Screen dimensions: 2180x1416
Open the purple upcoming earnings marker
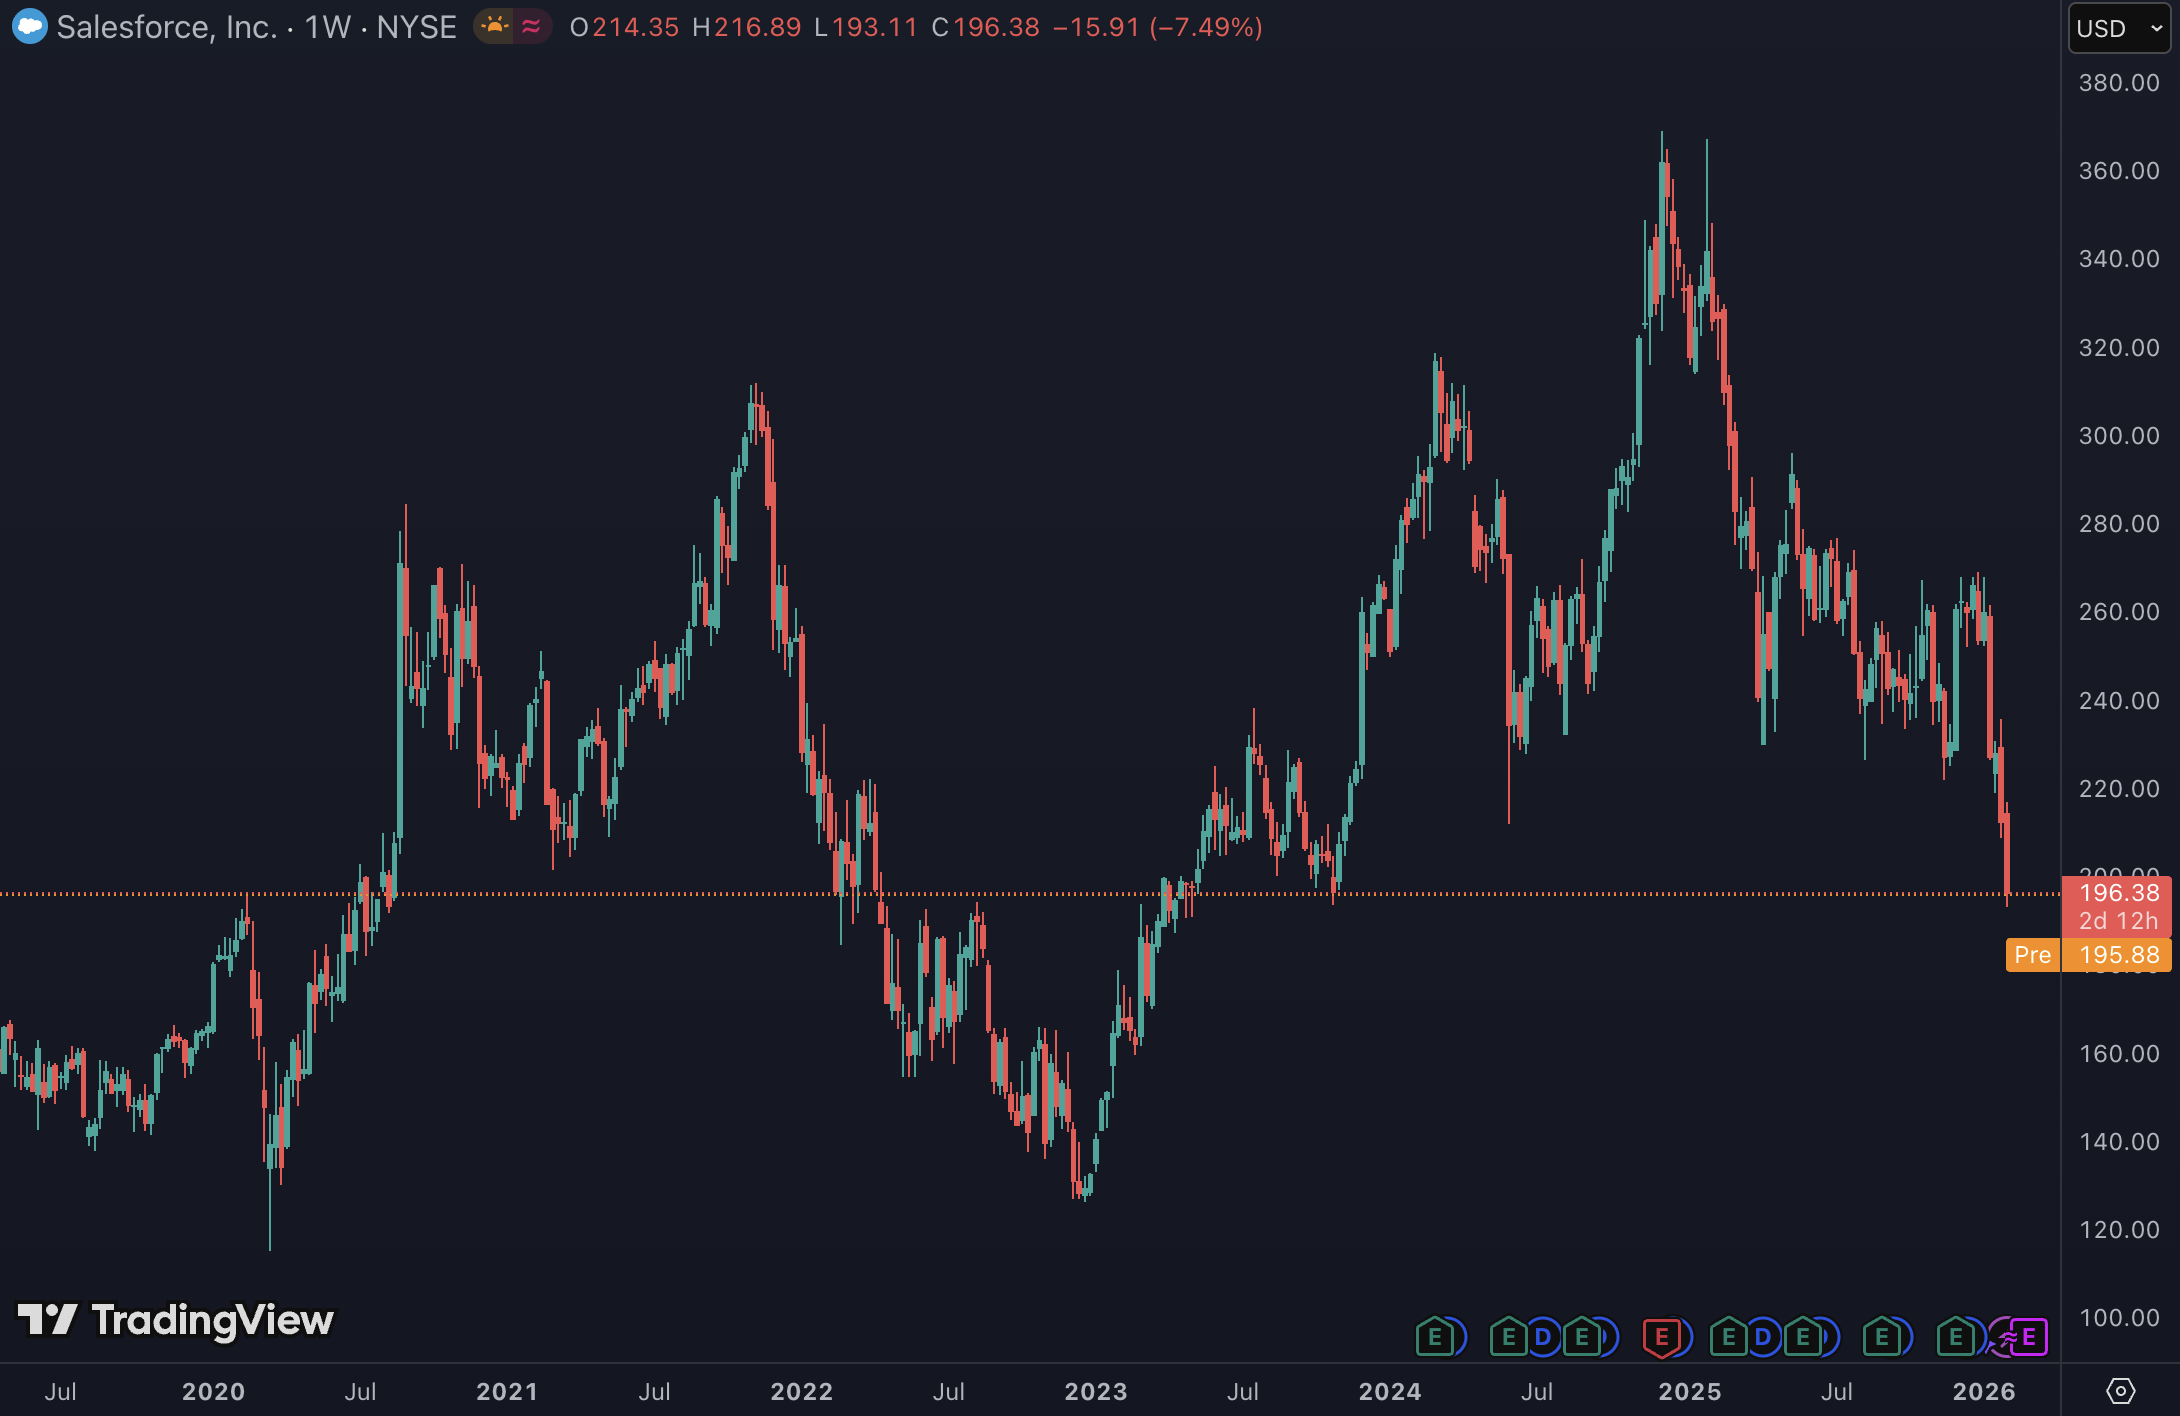pyautogui.click(x=2028, y=1337)
